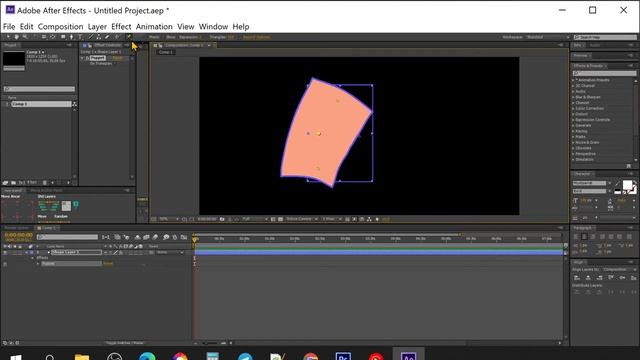Open the Workspace dropdown
This screenshot has width=640, height=360.
click(547, 37)
